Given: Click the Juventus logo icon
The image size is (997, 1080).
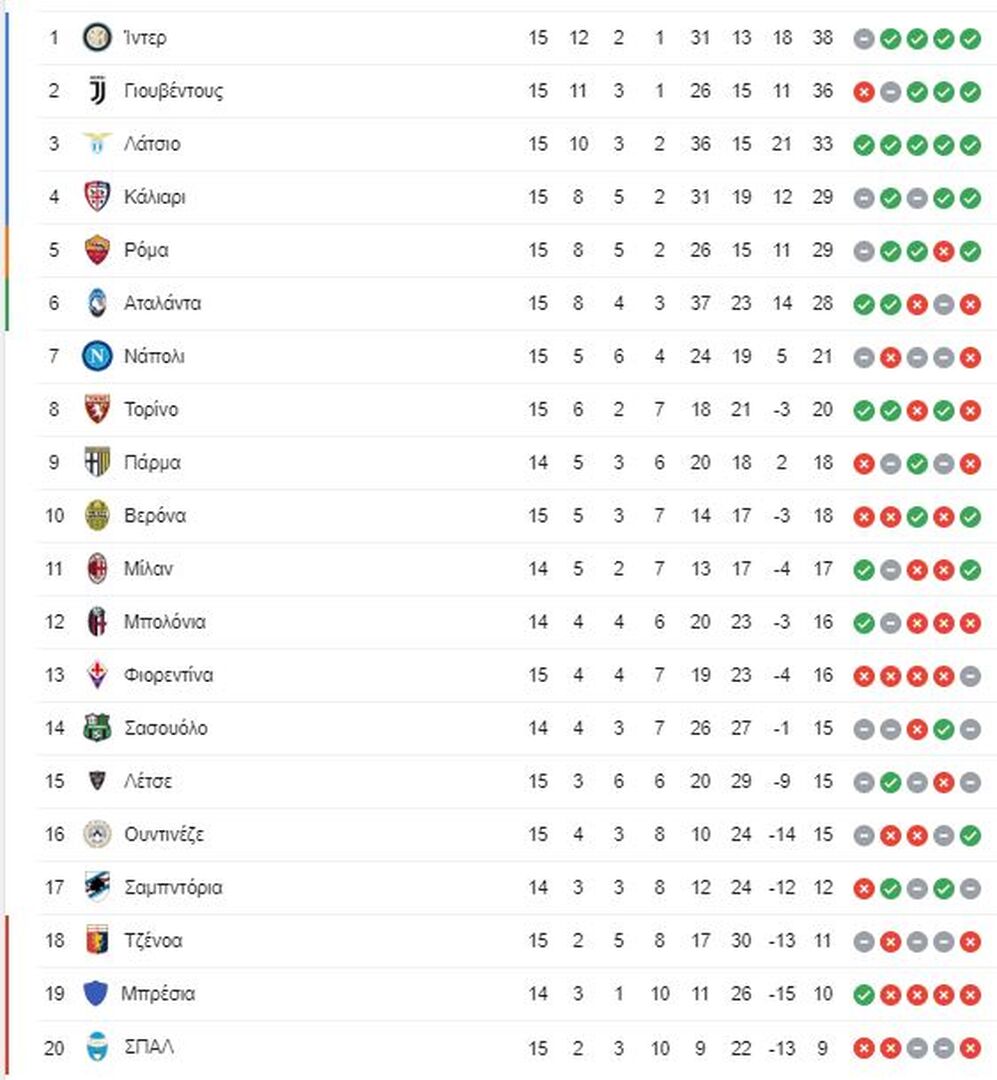Looking at the screenshot, I should [x=97, y=90].
